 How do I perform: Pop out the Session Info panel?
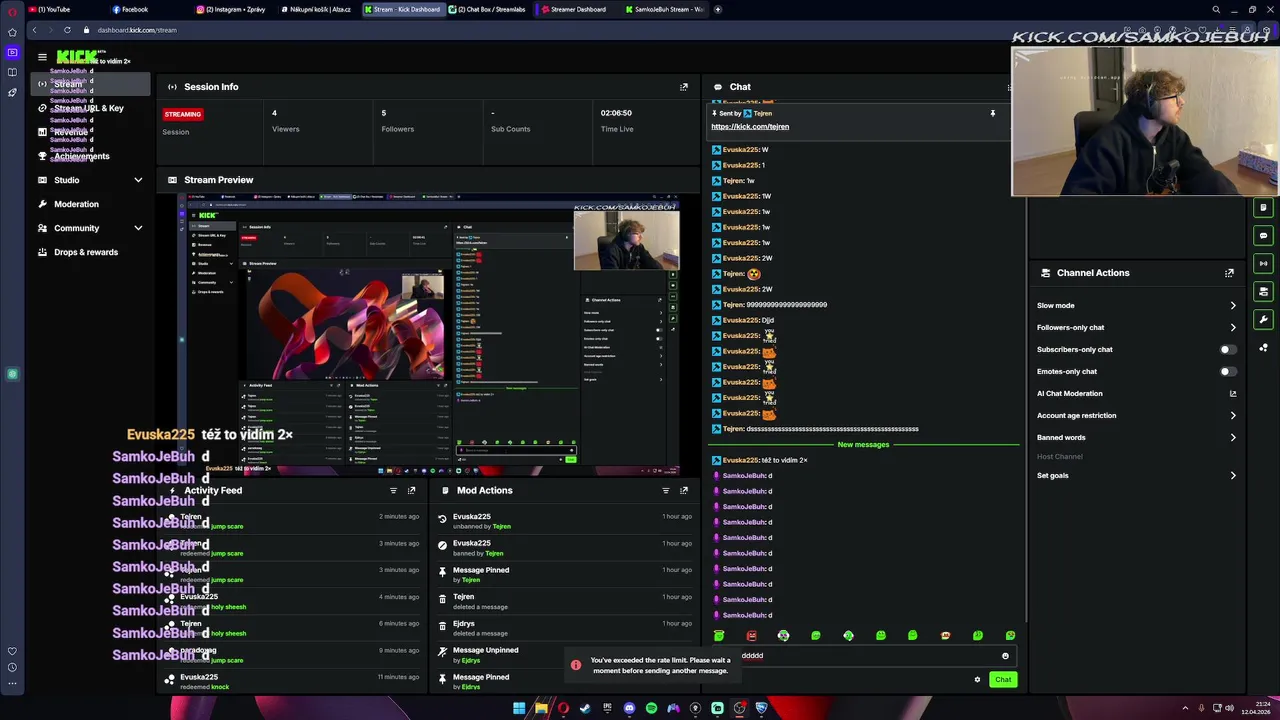(x=684, y=87)
